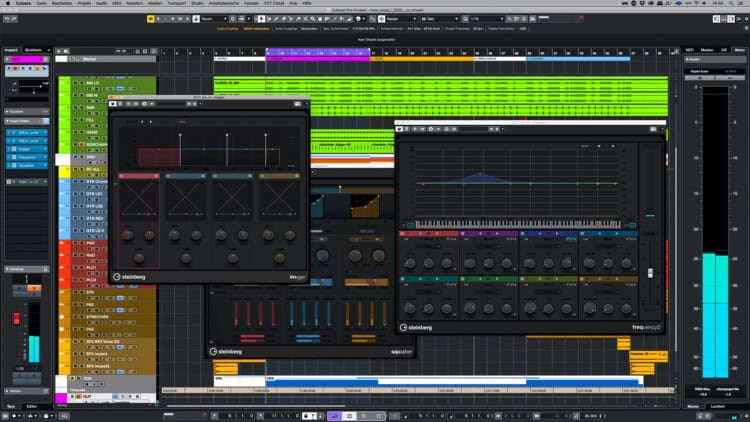
Task: Mute the SIDECHAIN track
Action: point(76,144)
